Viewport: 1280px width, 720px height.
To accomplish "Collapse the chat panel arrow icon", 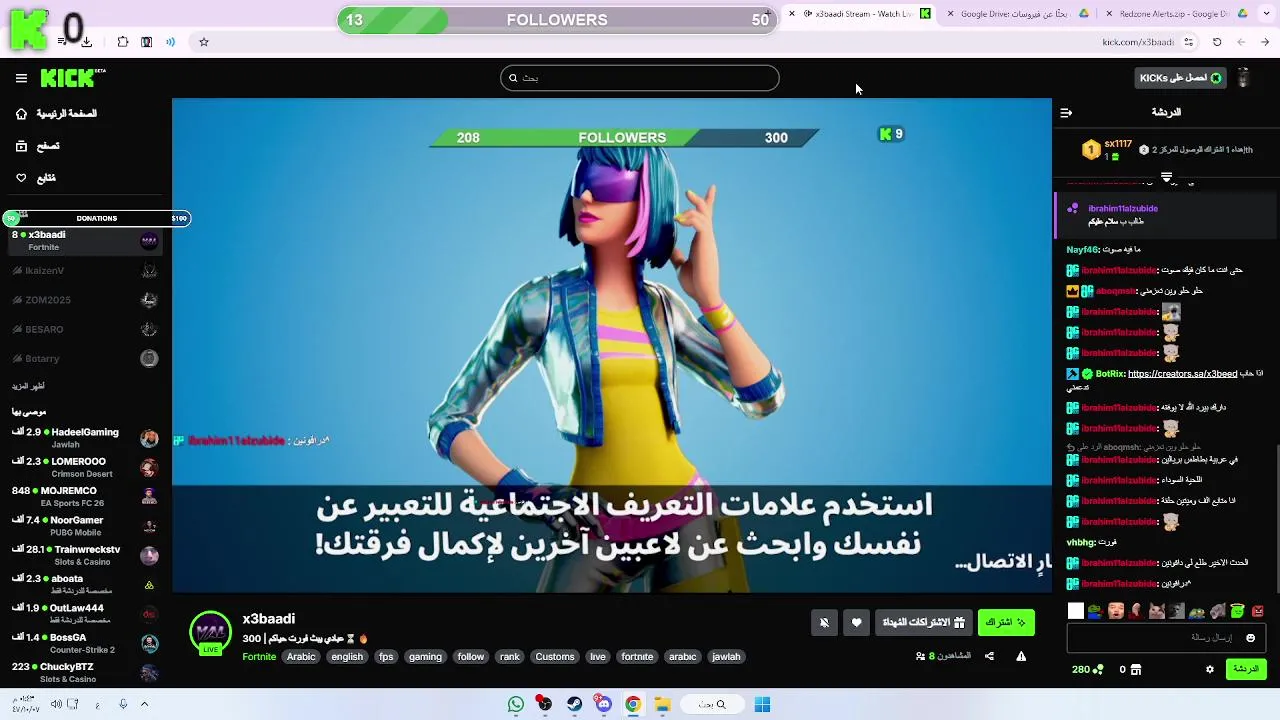I will click(x=1066, y=113).
